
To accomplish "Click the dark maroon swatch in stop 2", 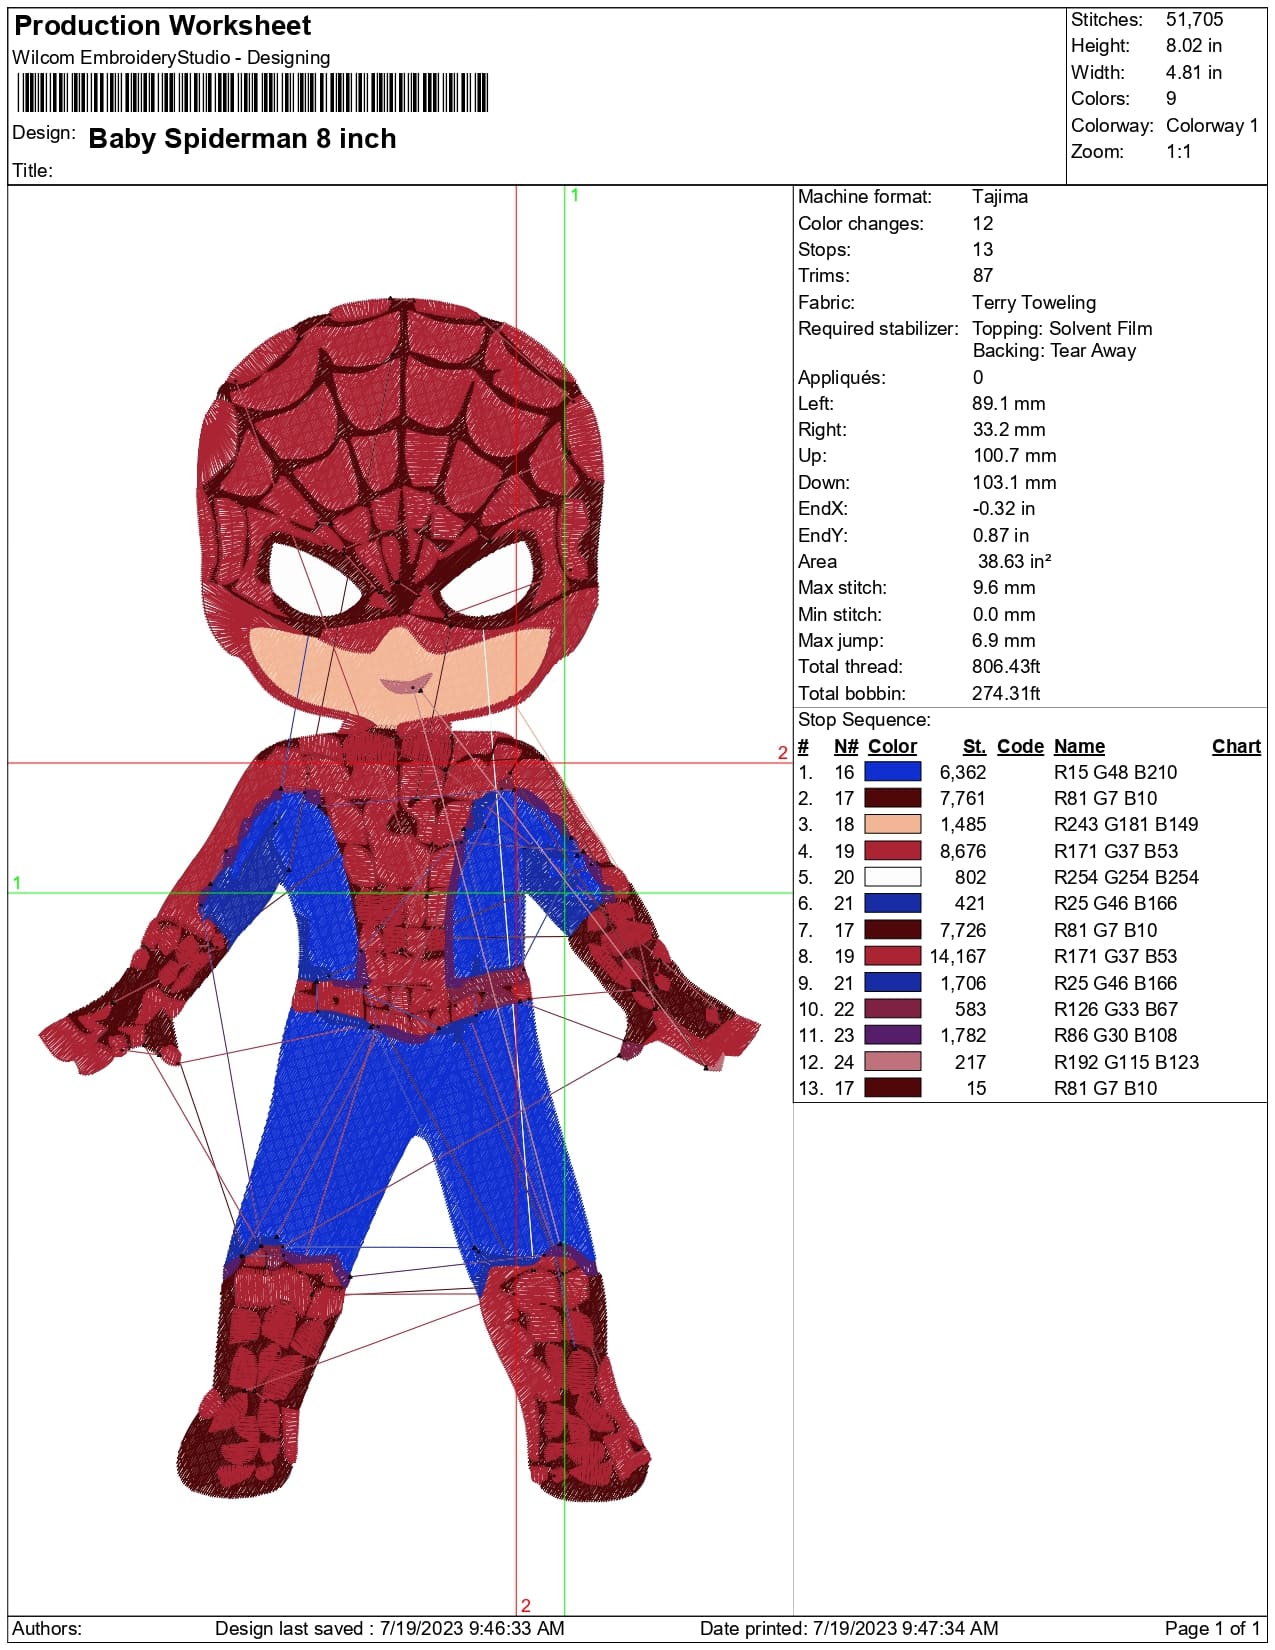I will tap(892, 798).
